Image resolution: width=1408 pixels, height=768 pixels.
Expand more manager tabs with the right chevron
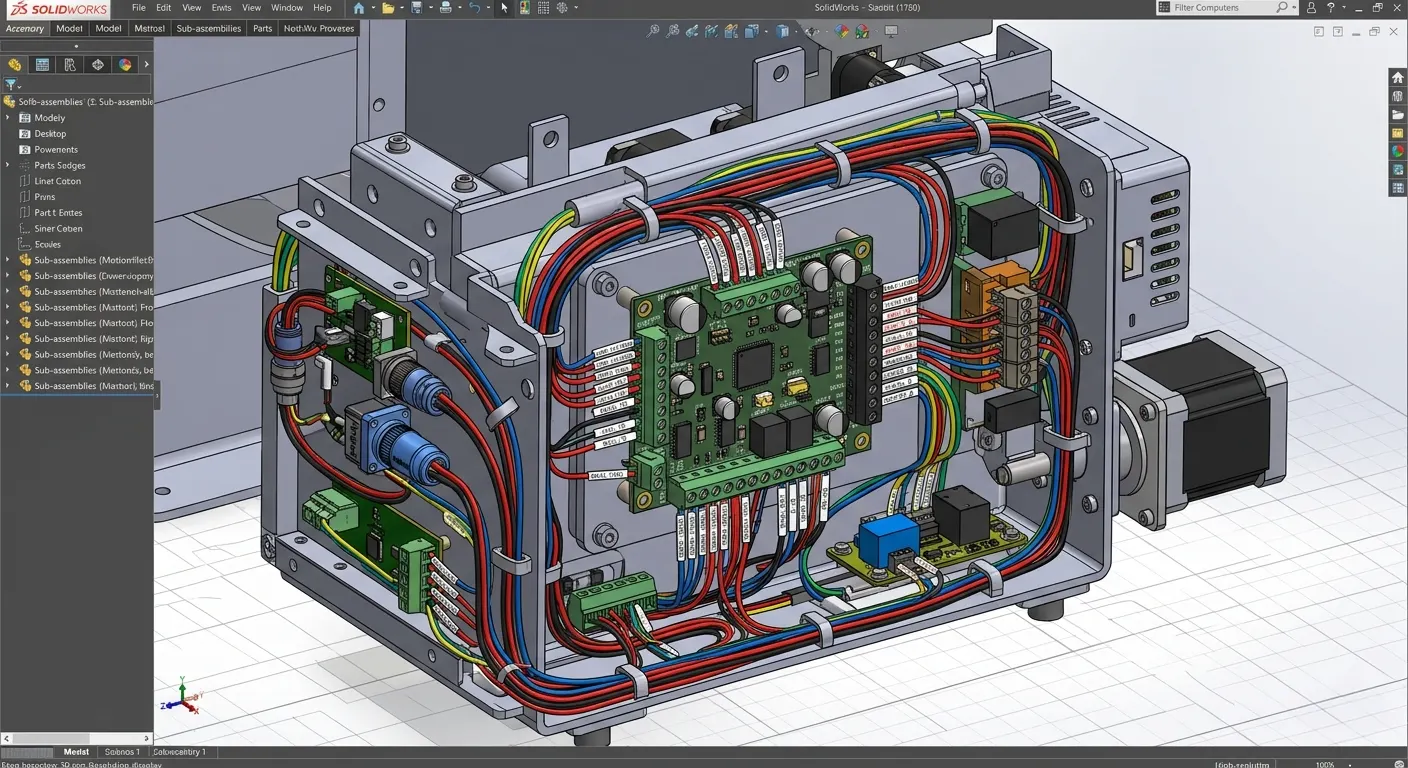coord(146,64)
